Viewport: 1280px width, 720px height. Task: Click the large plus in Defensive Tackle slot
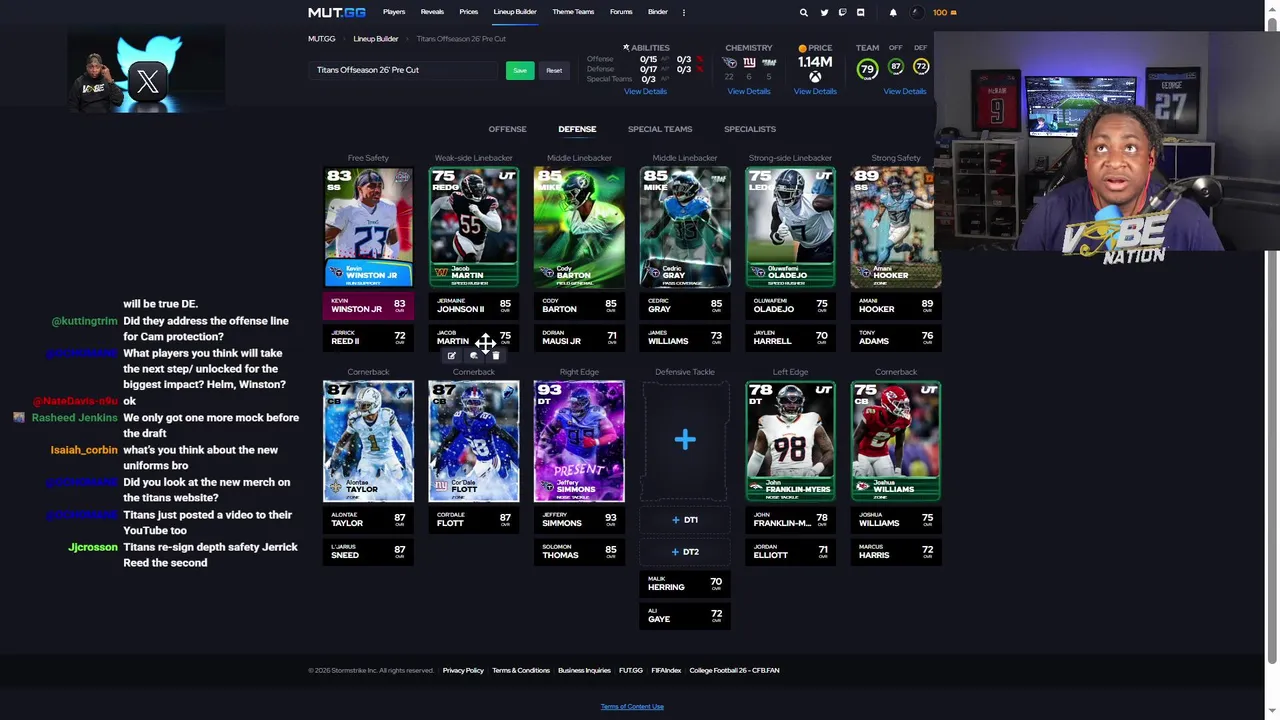(685, 440)
